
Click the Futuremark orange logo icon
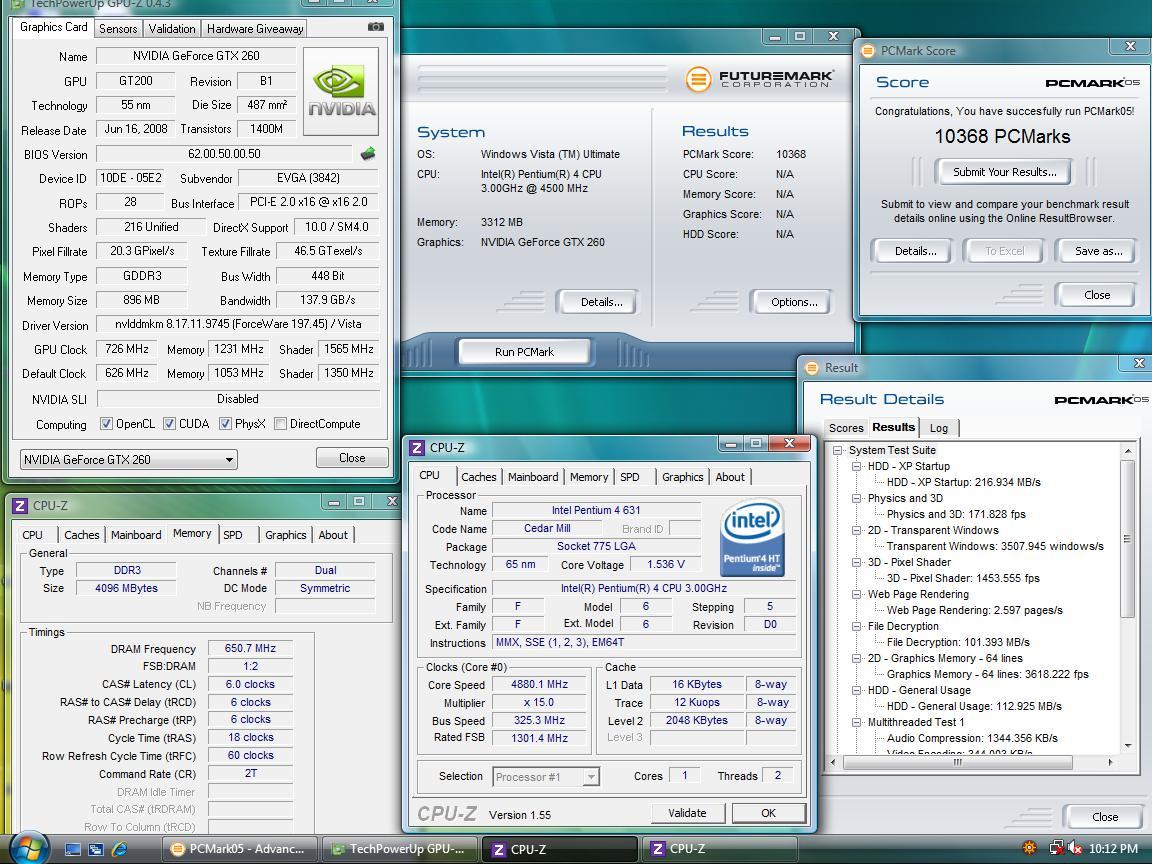point(698,79)
